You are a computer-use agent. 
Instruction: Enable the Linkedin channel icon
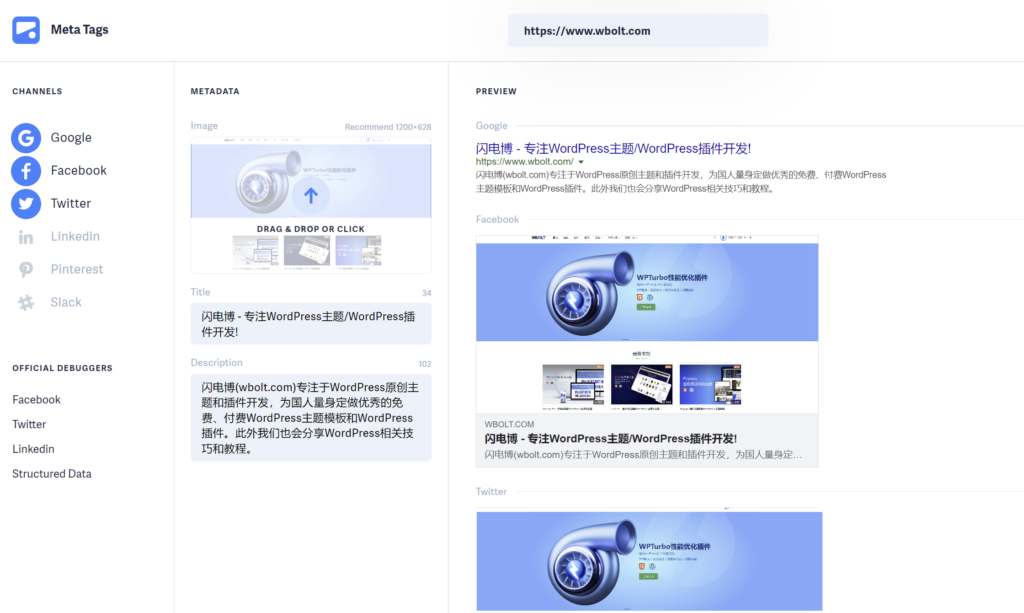(26, 237)
